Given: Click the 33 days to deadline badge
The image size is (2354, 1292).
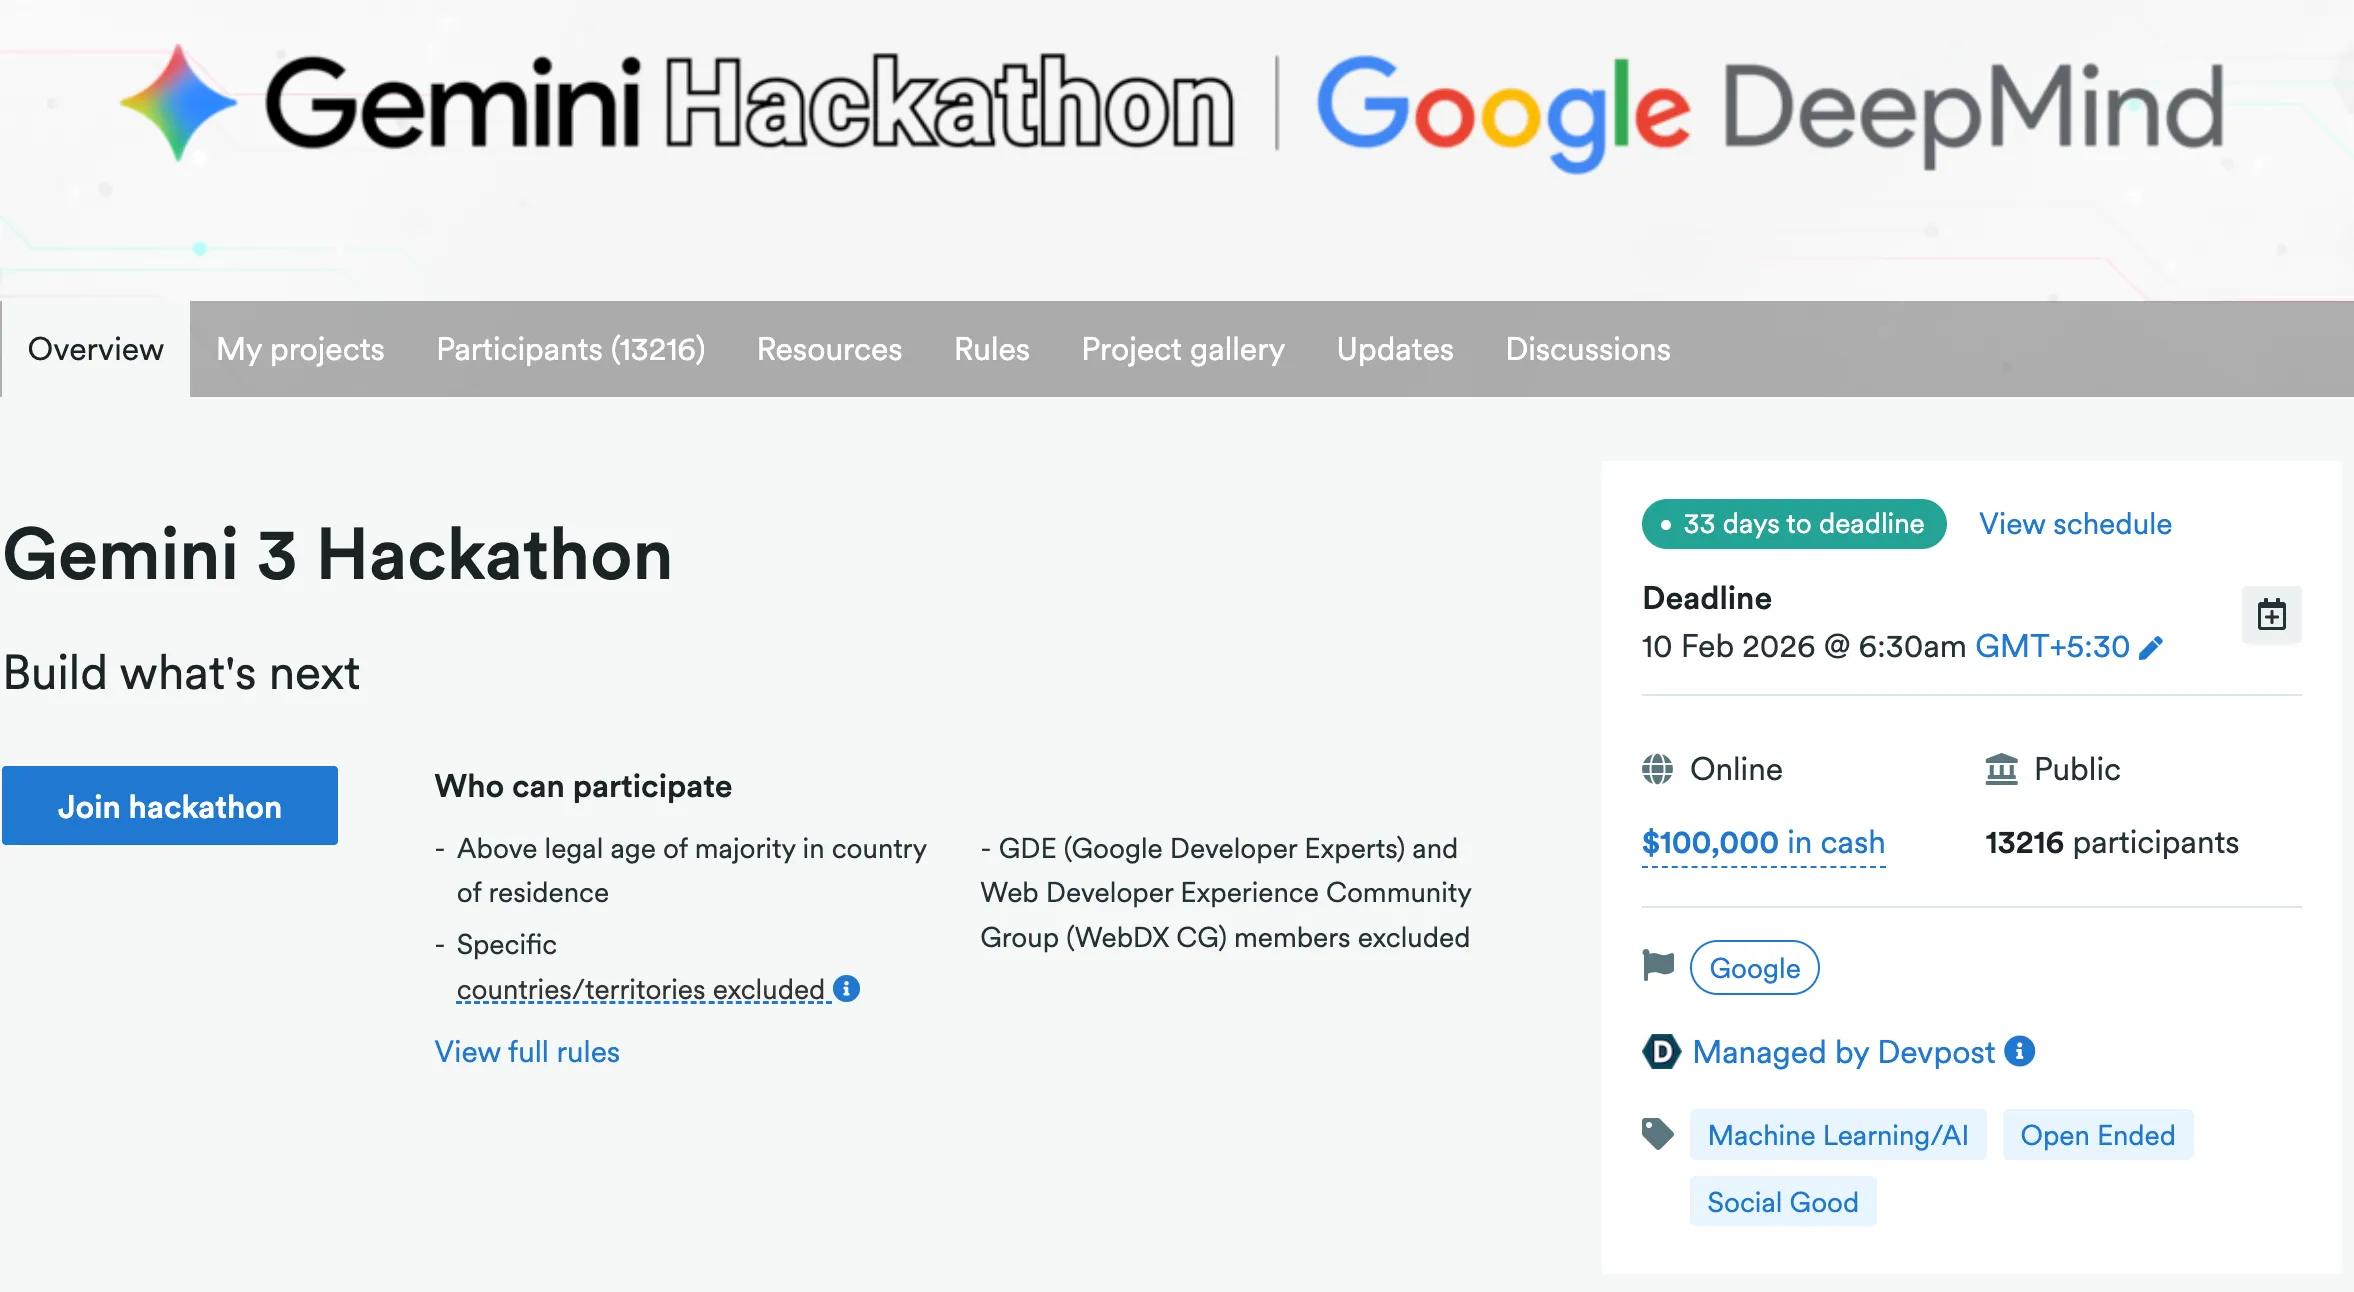Looking at the screenshot, I should point(1793,523).
